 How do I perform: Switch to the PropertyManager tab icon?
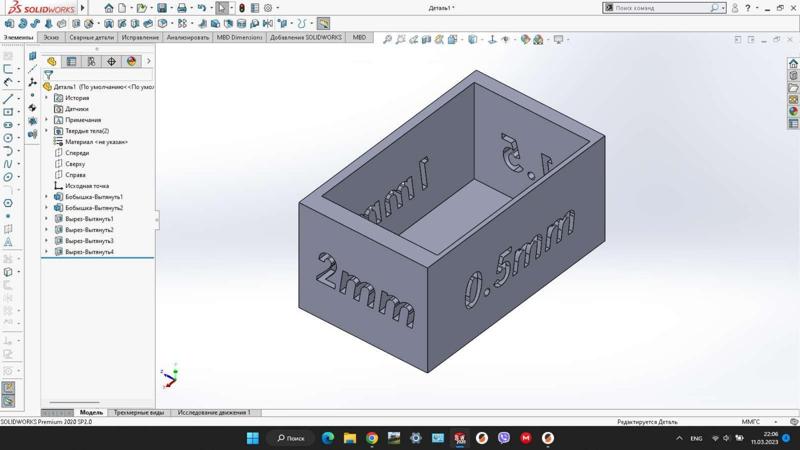tap(71, 61)
